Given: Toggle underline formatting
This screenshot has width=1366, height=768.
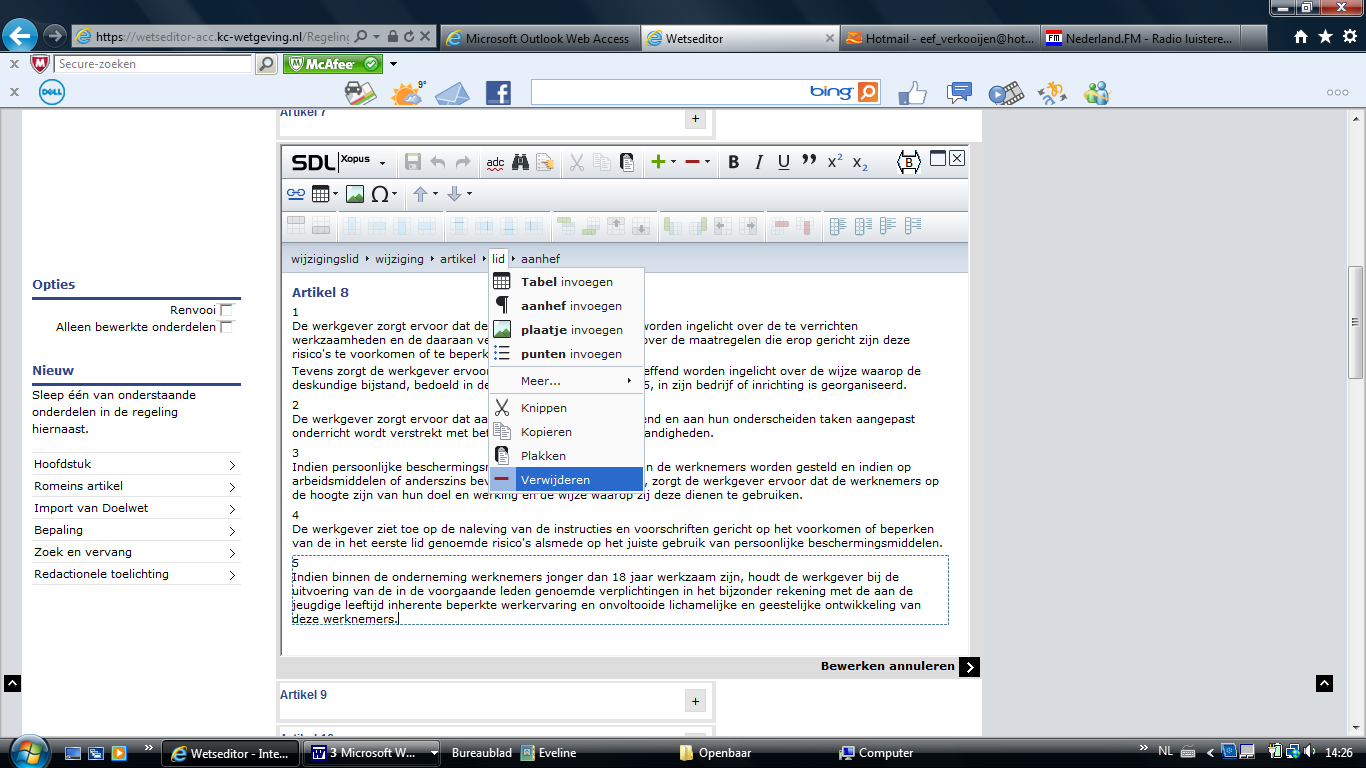Looking at the screenshot, I should click(784, 162).
